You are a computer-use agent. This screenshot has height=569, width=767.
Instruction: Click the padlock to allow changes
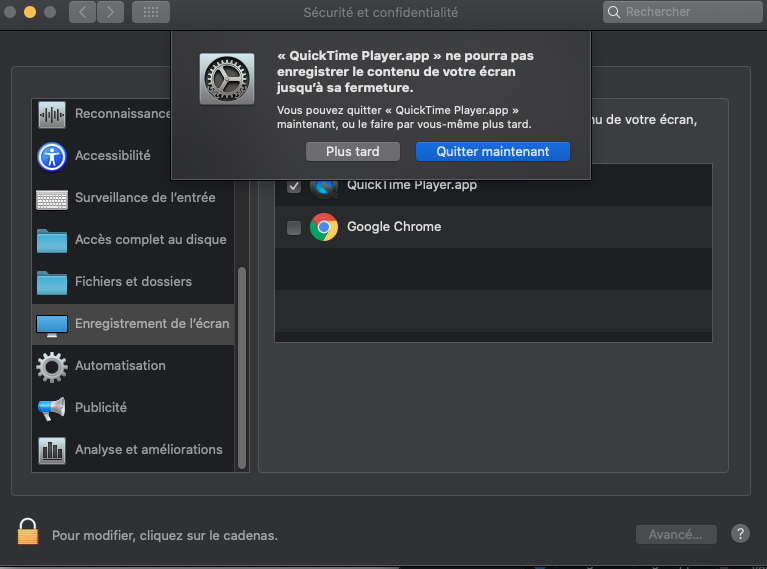[x=27, y=531]
